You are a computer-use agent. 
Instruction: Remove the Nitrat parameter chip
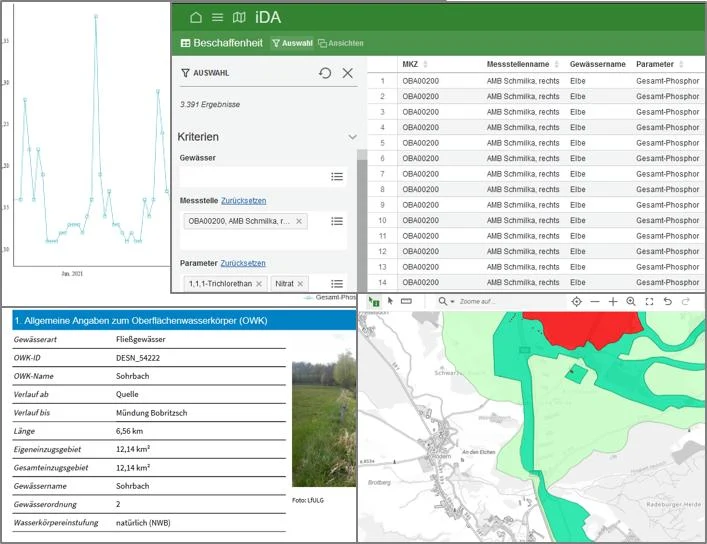tap(300, 284)
